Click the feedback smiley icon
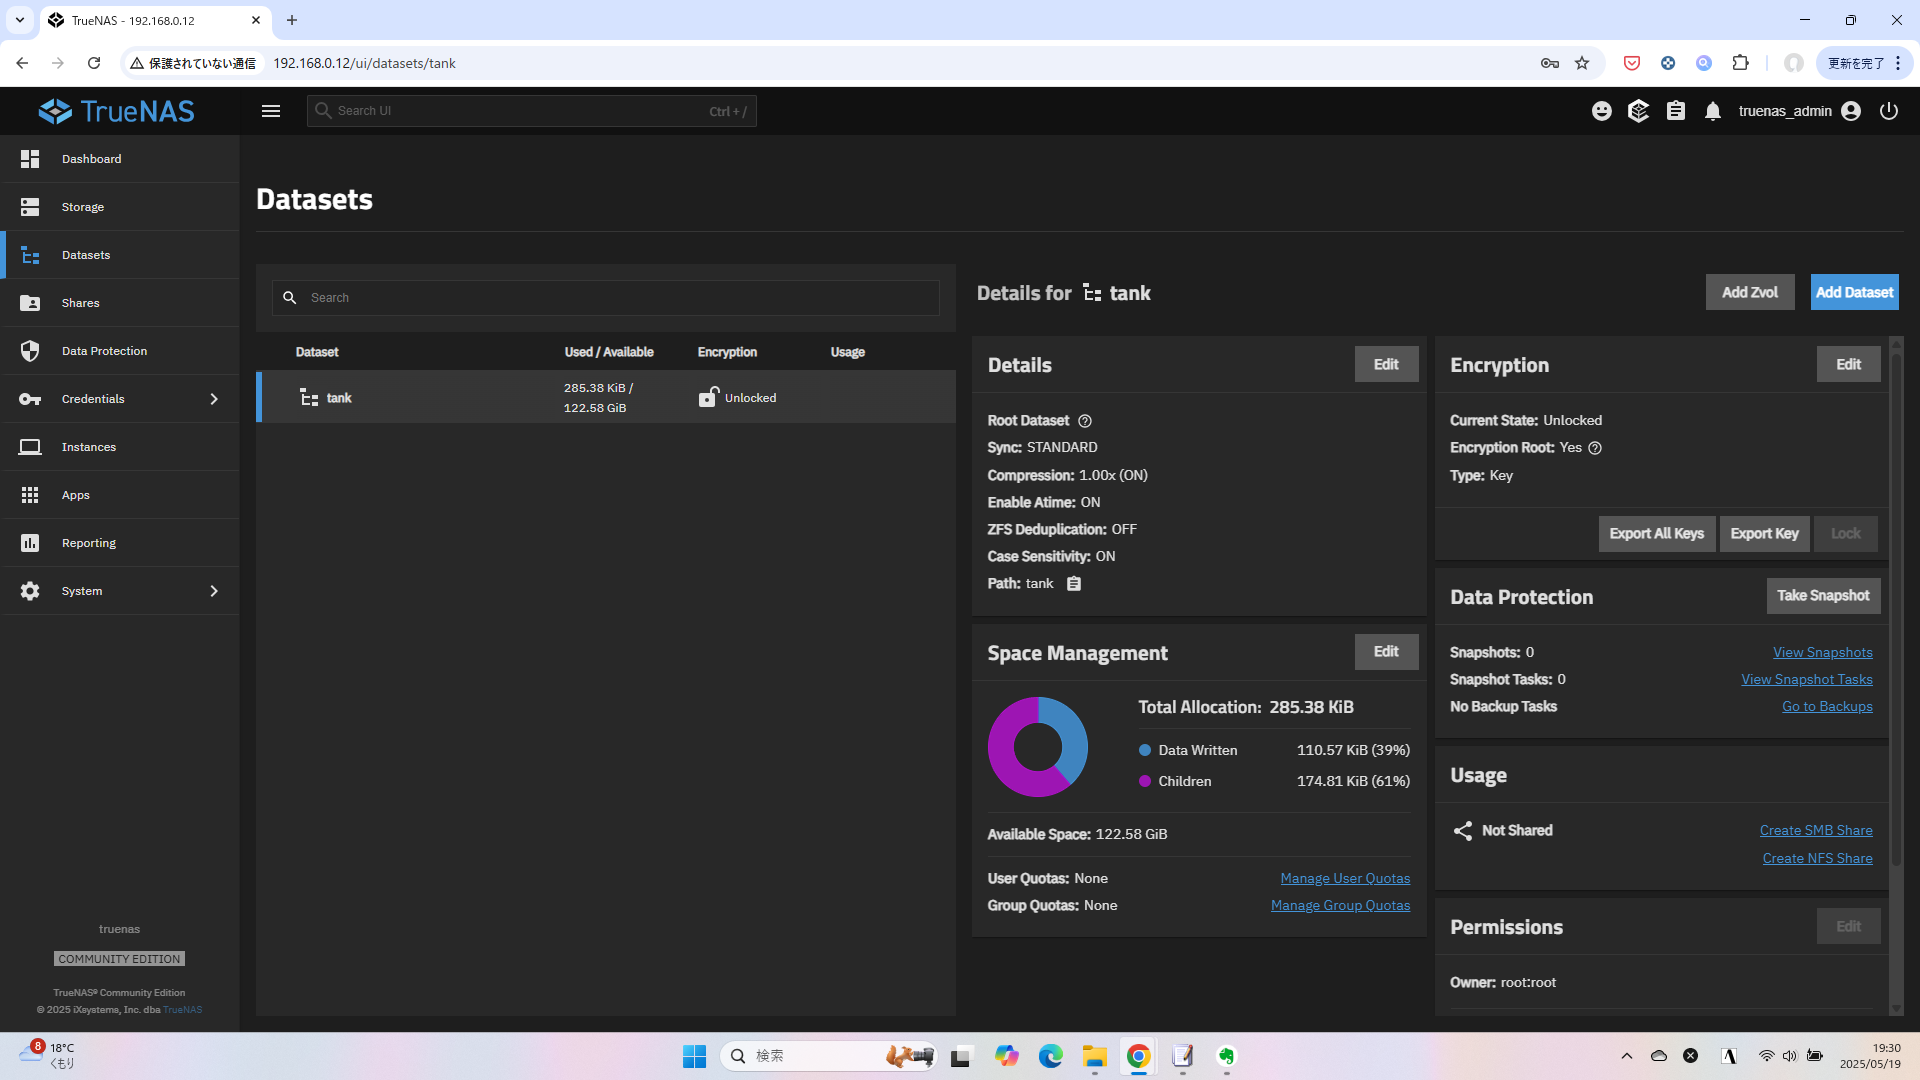Viewport: 1920px width, 1080px height. (x=1601, y=111)
